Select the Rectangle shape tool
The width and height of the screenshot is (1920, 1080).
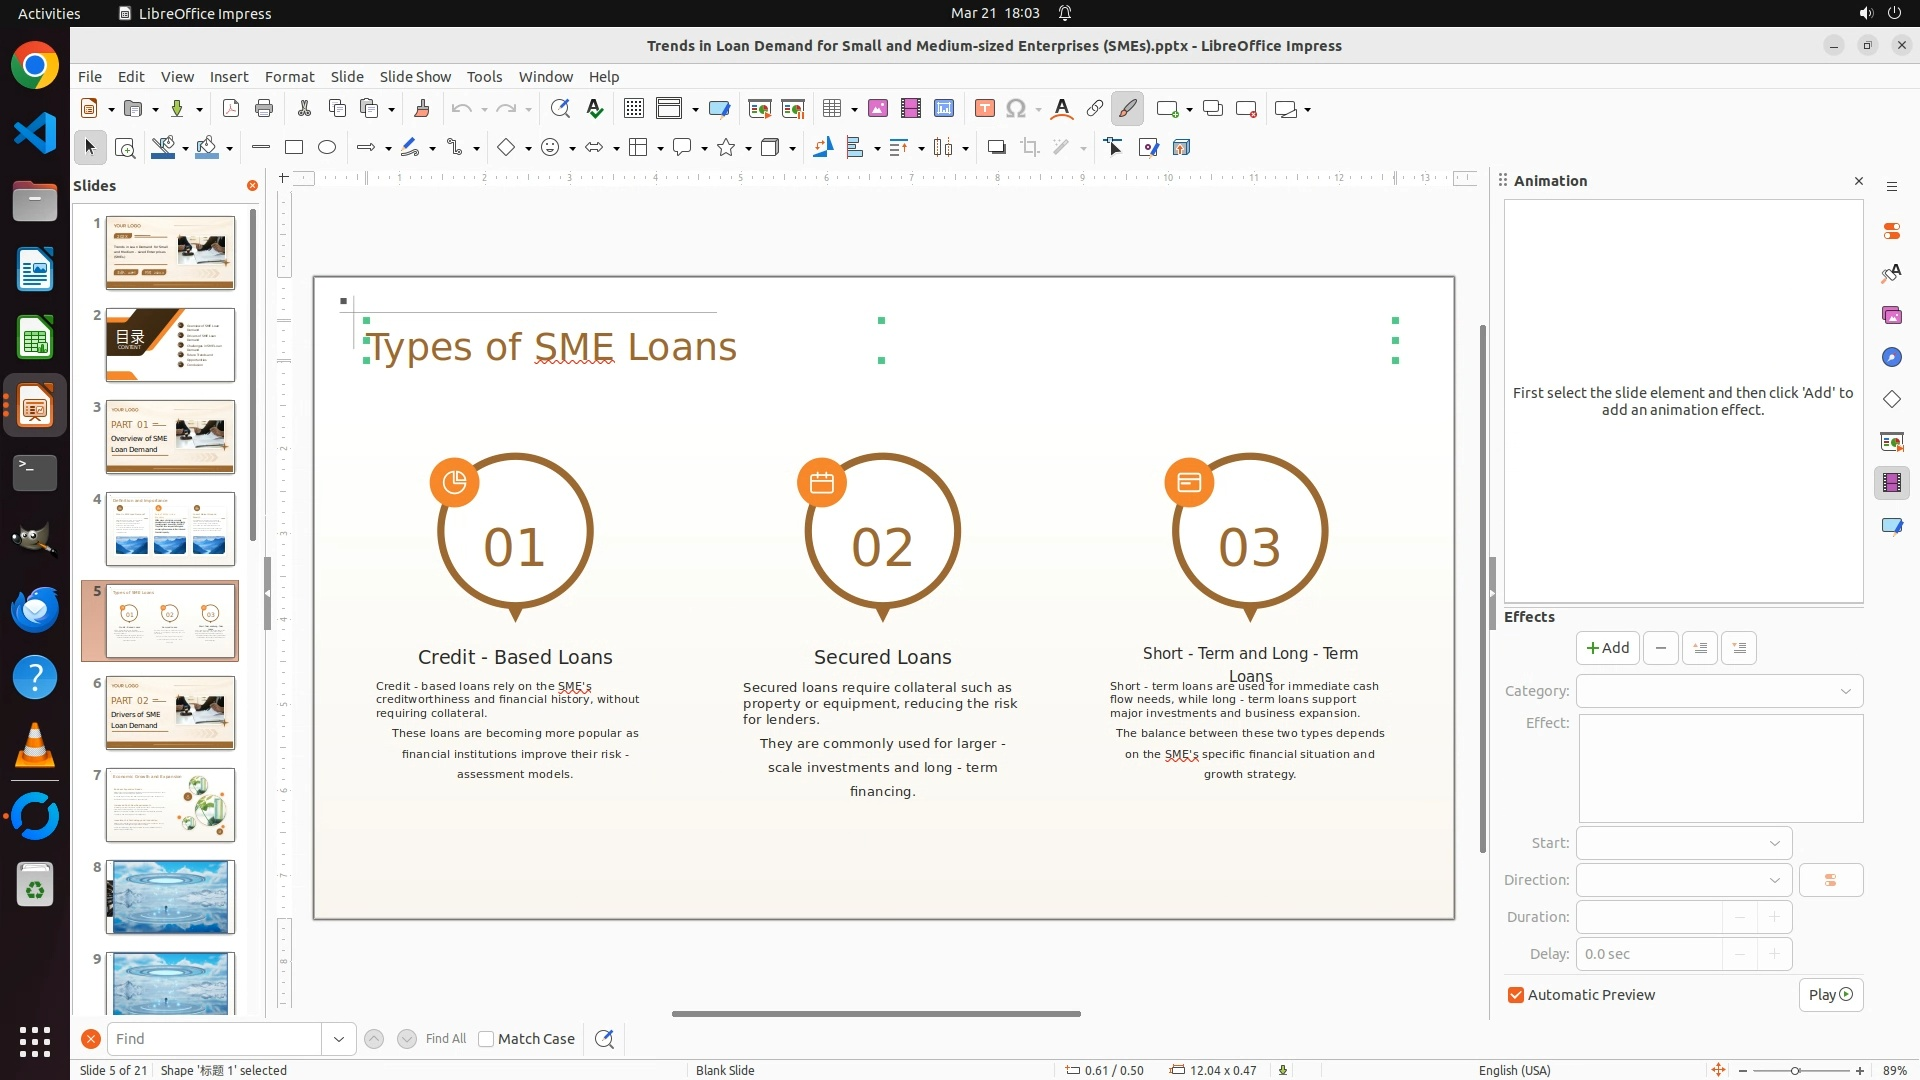point(294,148)
